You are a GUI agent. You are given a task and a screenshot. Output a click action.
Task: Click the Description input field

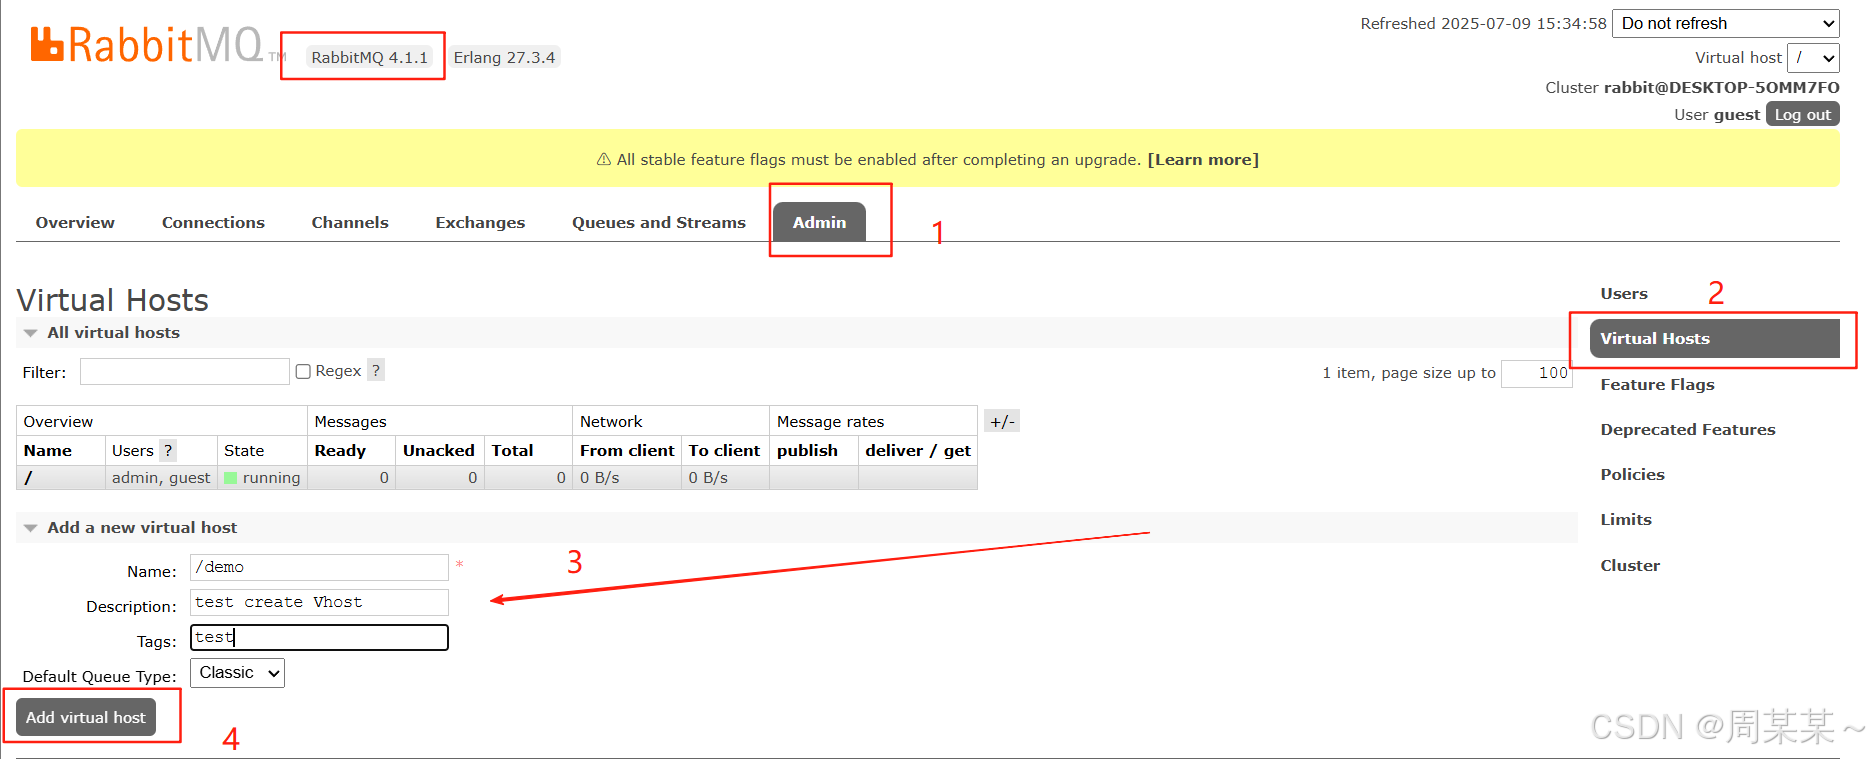319,602
